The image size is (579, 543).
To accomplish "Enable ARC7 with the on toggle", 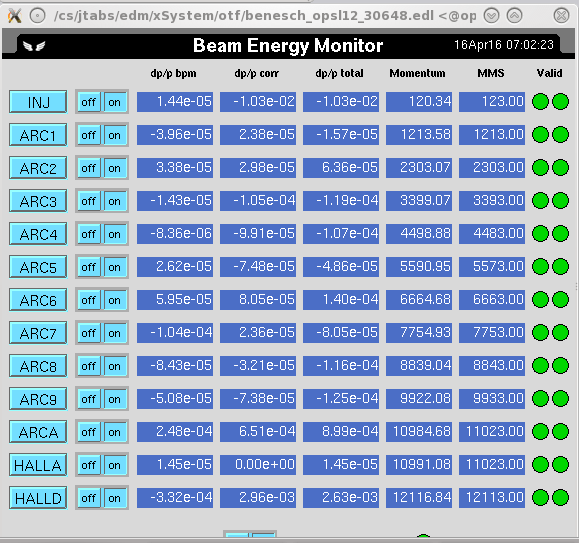I will 115,333.
